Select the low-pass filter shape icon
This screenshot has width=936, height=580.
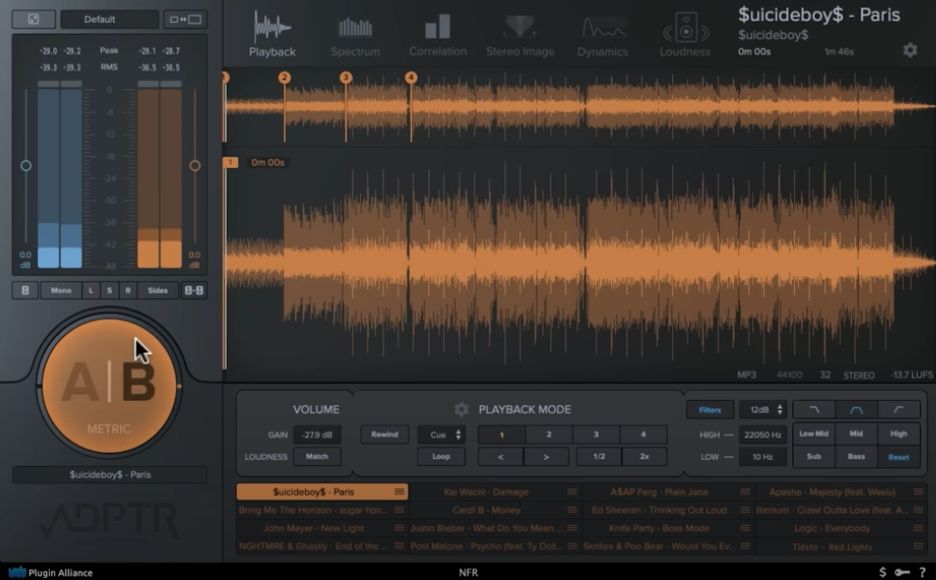point(814,410)
